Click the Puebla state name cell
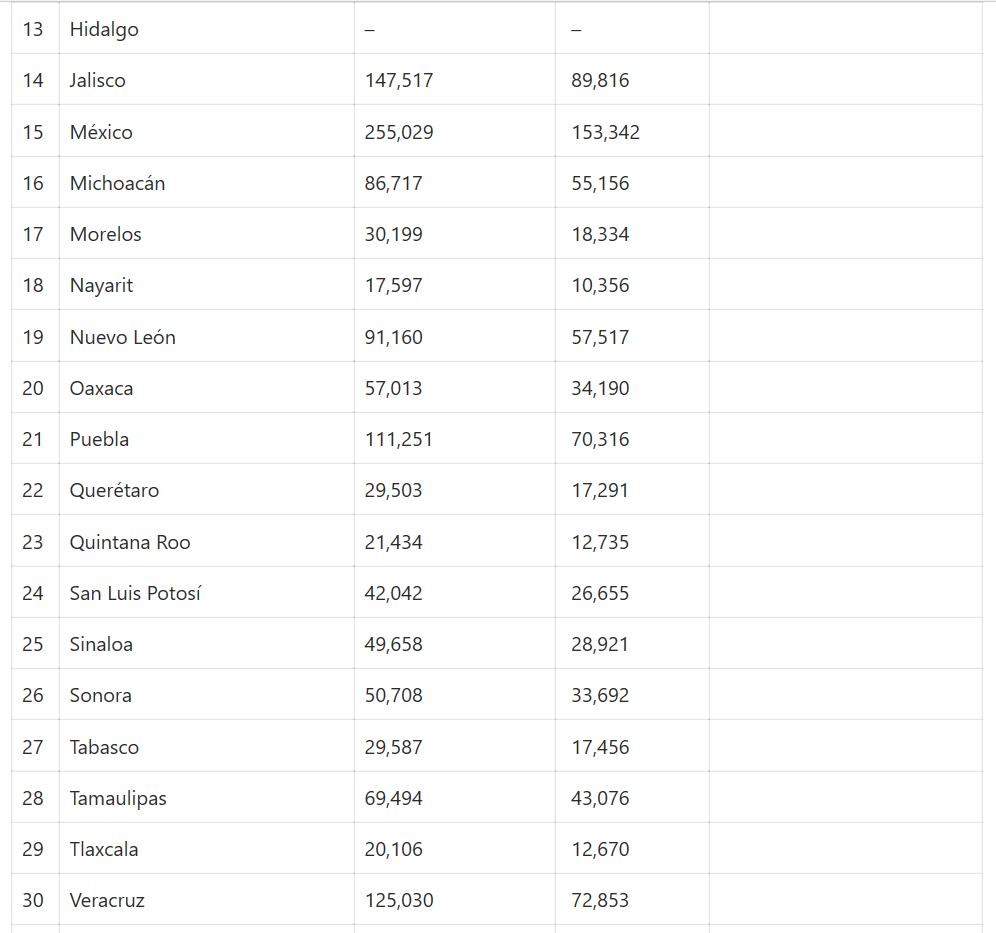This screenshot has width=996, height=933. 99,439
